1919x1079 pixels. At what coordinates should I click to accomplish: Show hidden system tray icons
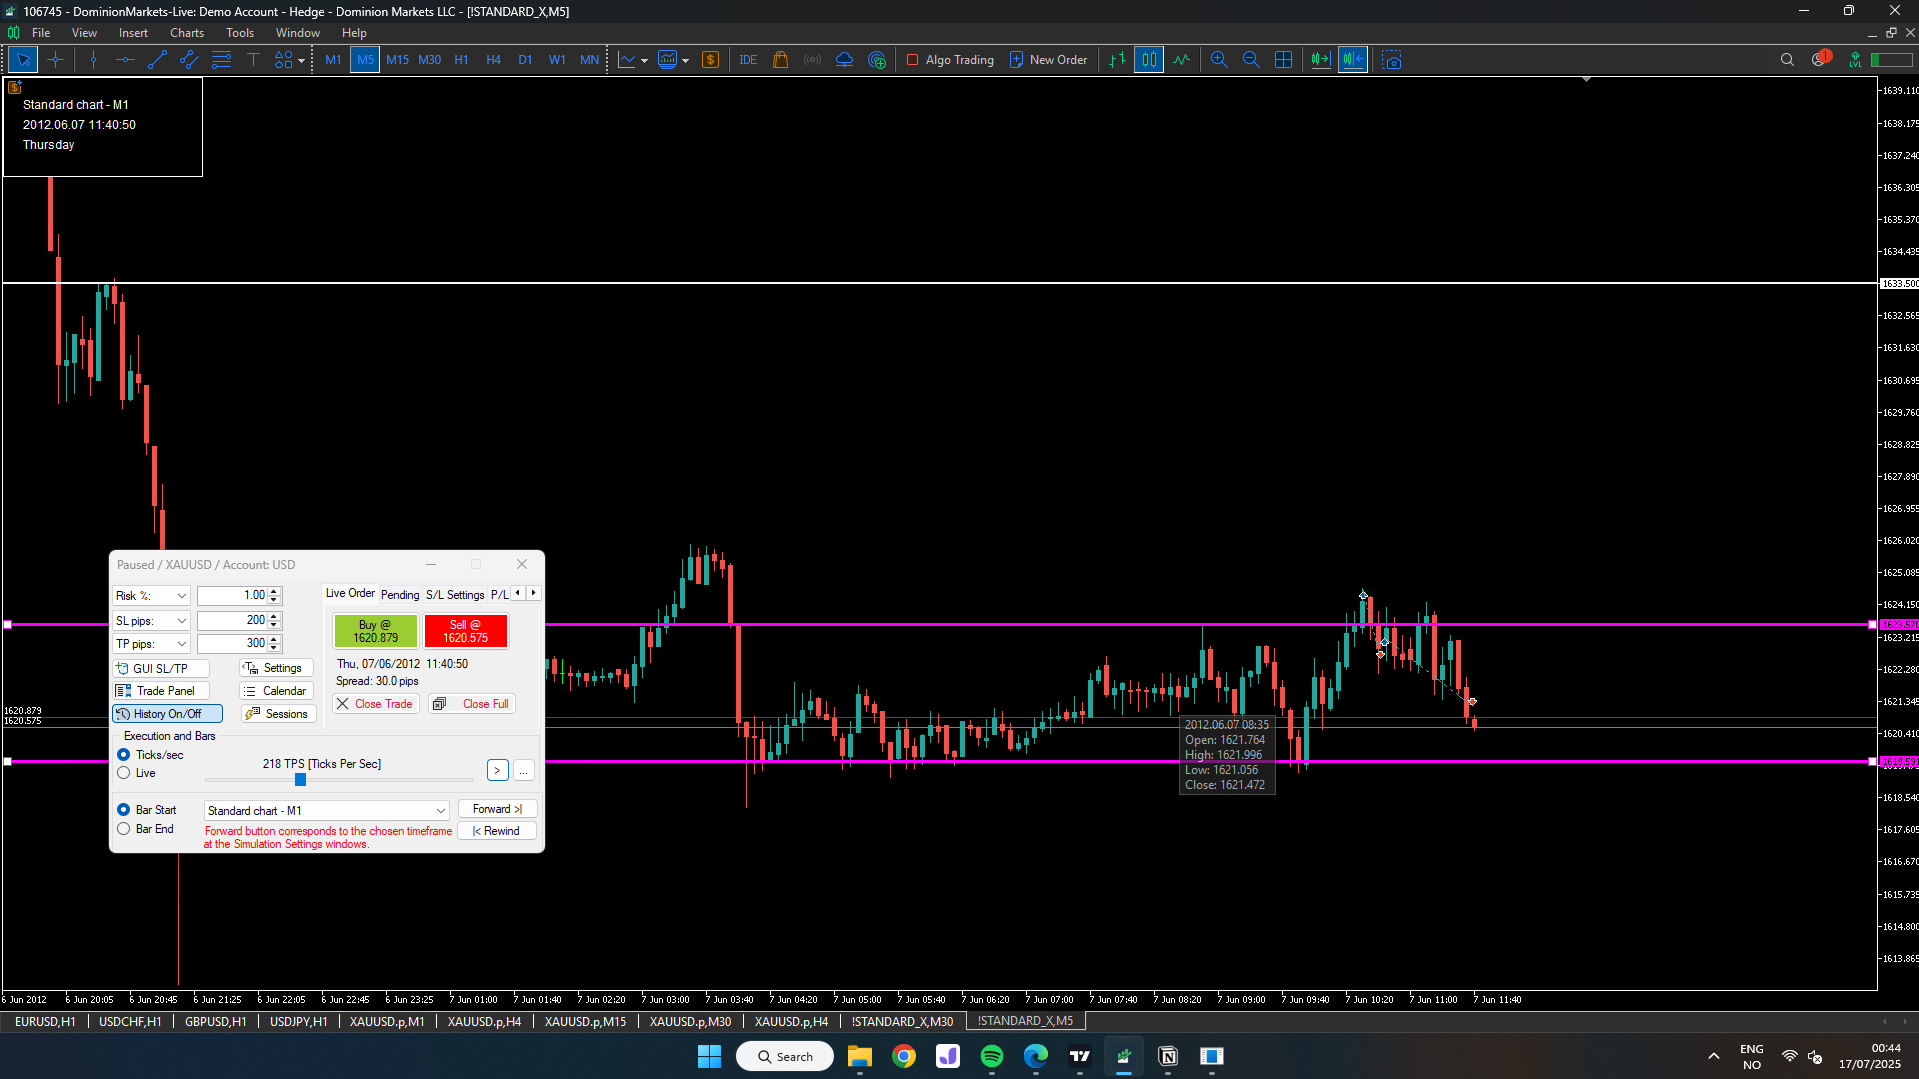[x=1713, y=1056]
